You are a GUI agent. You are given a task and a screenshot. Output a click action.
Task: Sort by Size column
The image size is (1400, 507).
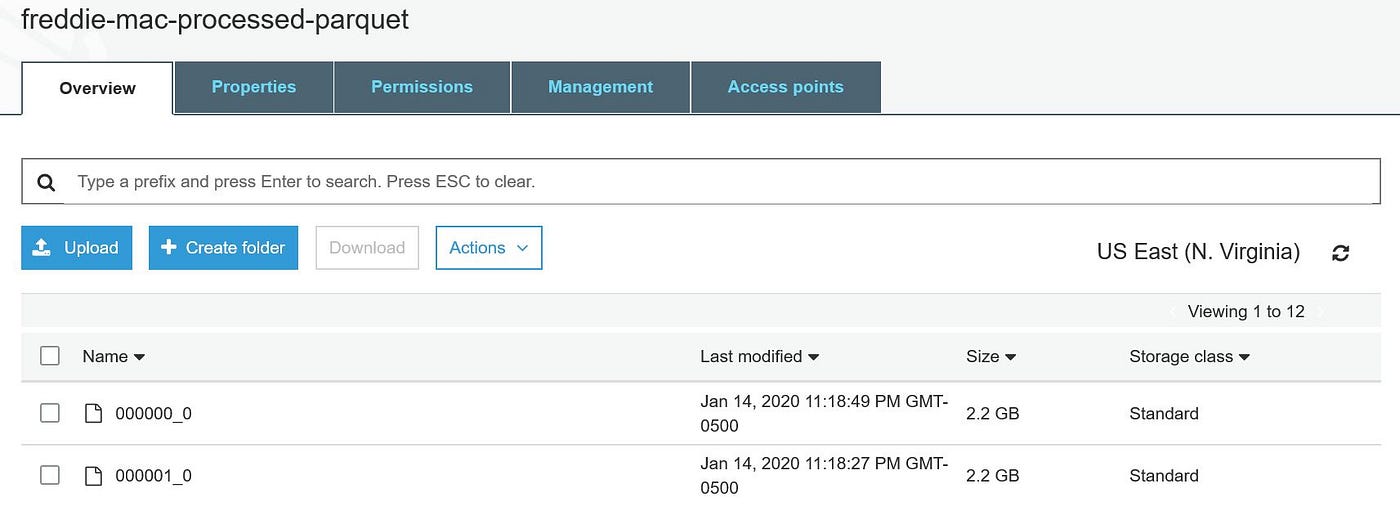[991, 356]
